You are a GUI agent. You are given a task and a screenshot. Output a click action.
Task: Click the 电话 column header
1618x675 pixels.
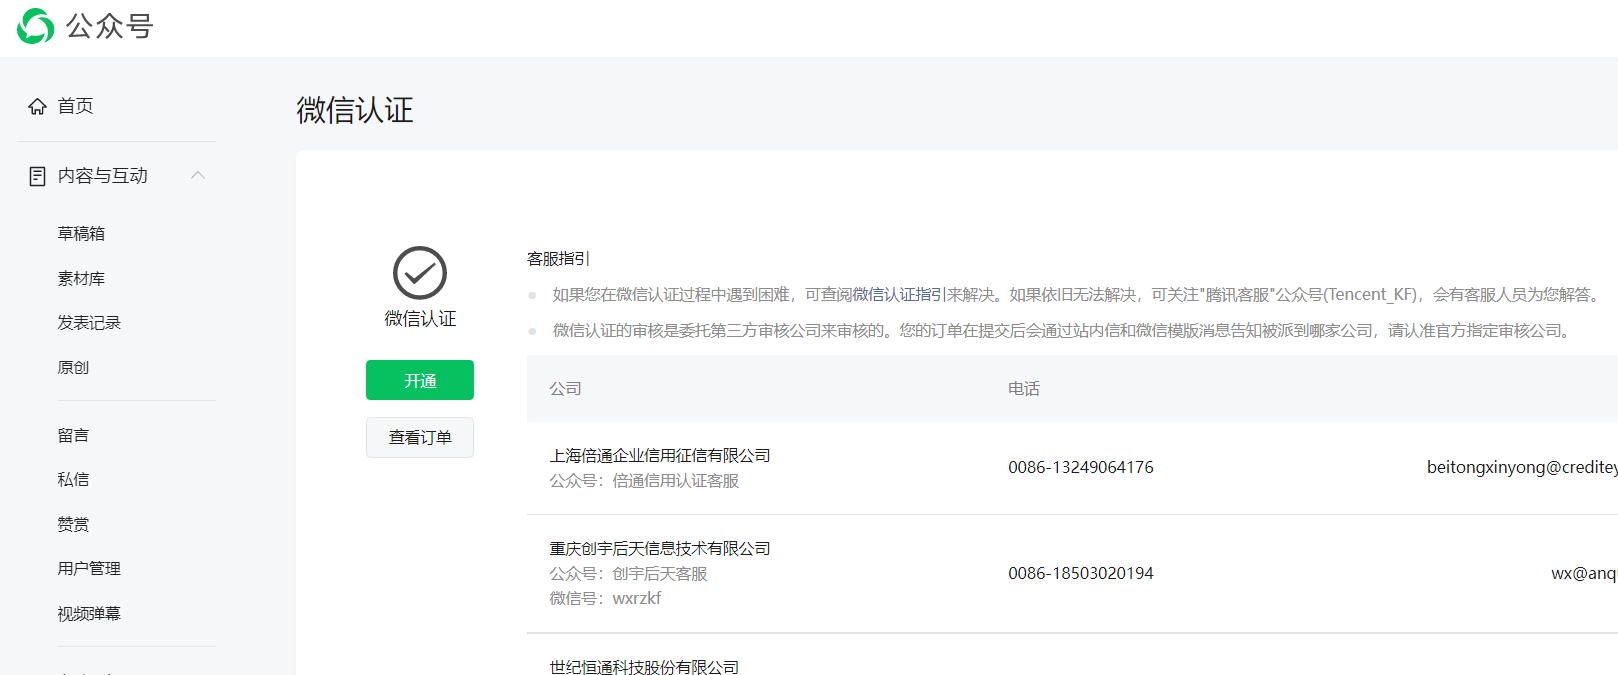click(x=1024, y=388)
